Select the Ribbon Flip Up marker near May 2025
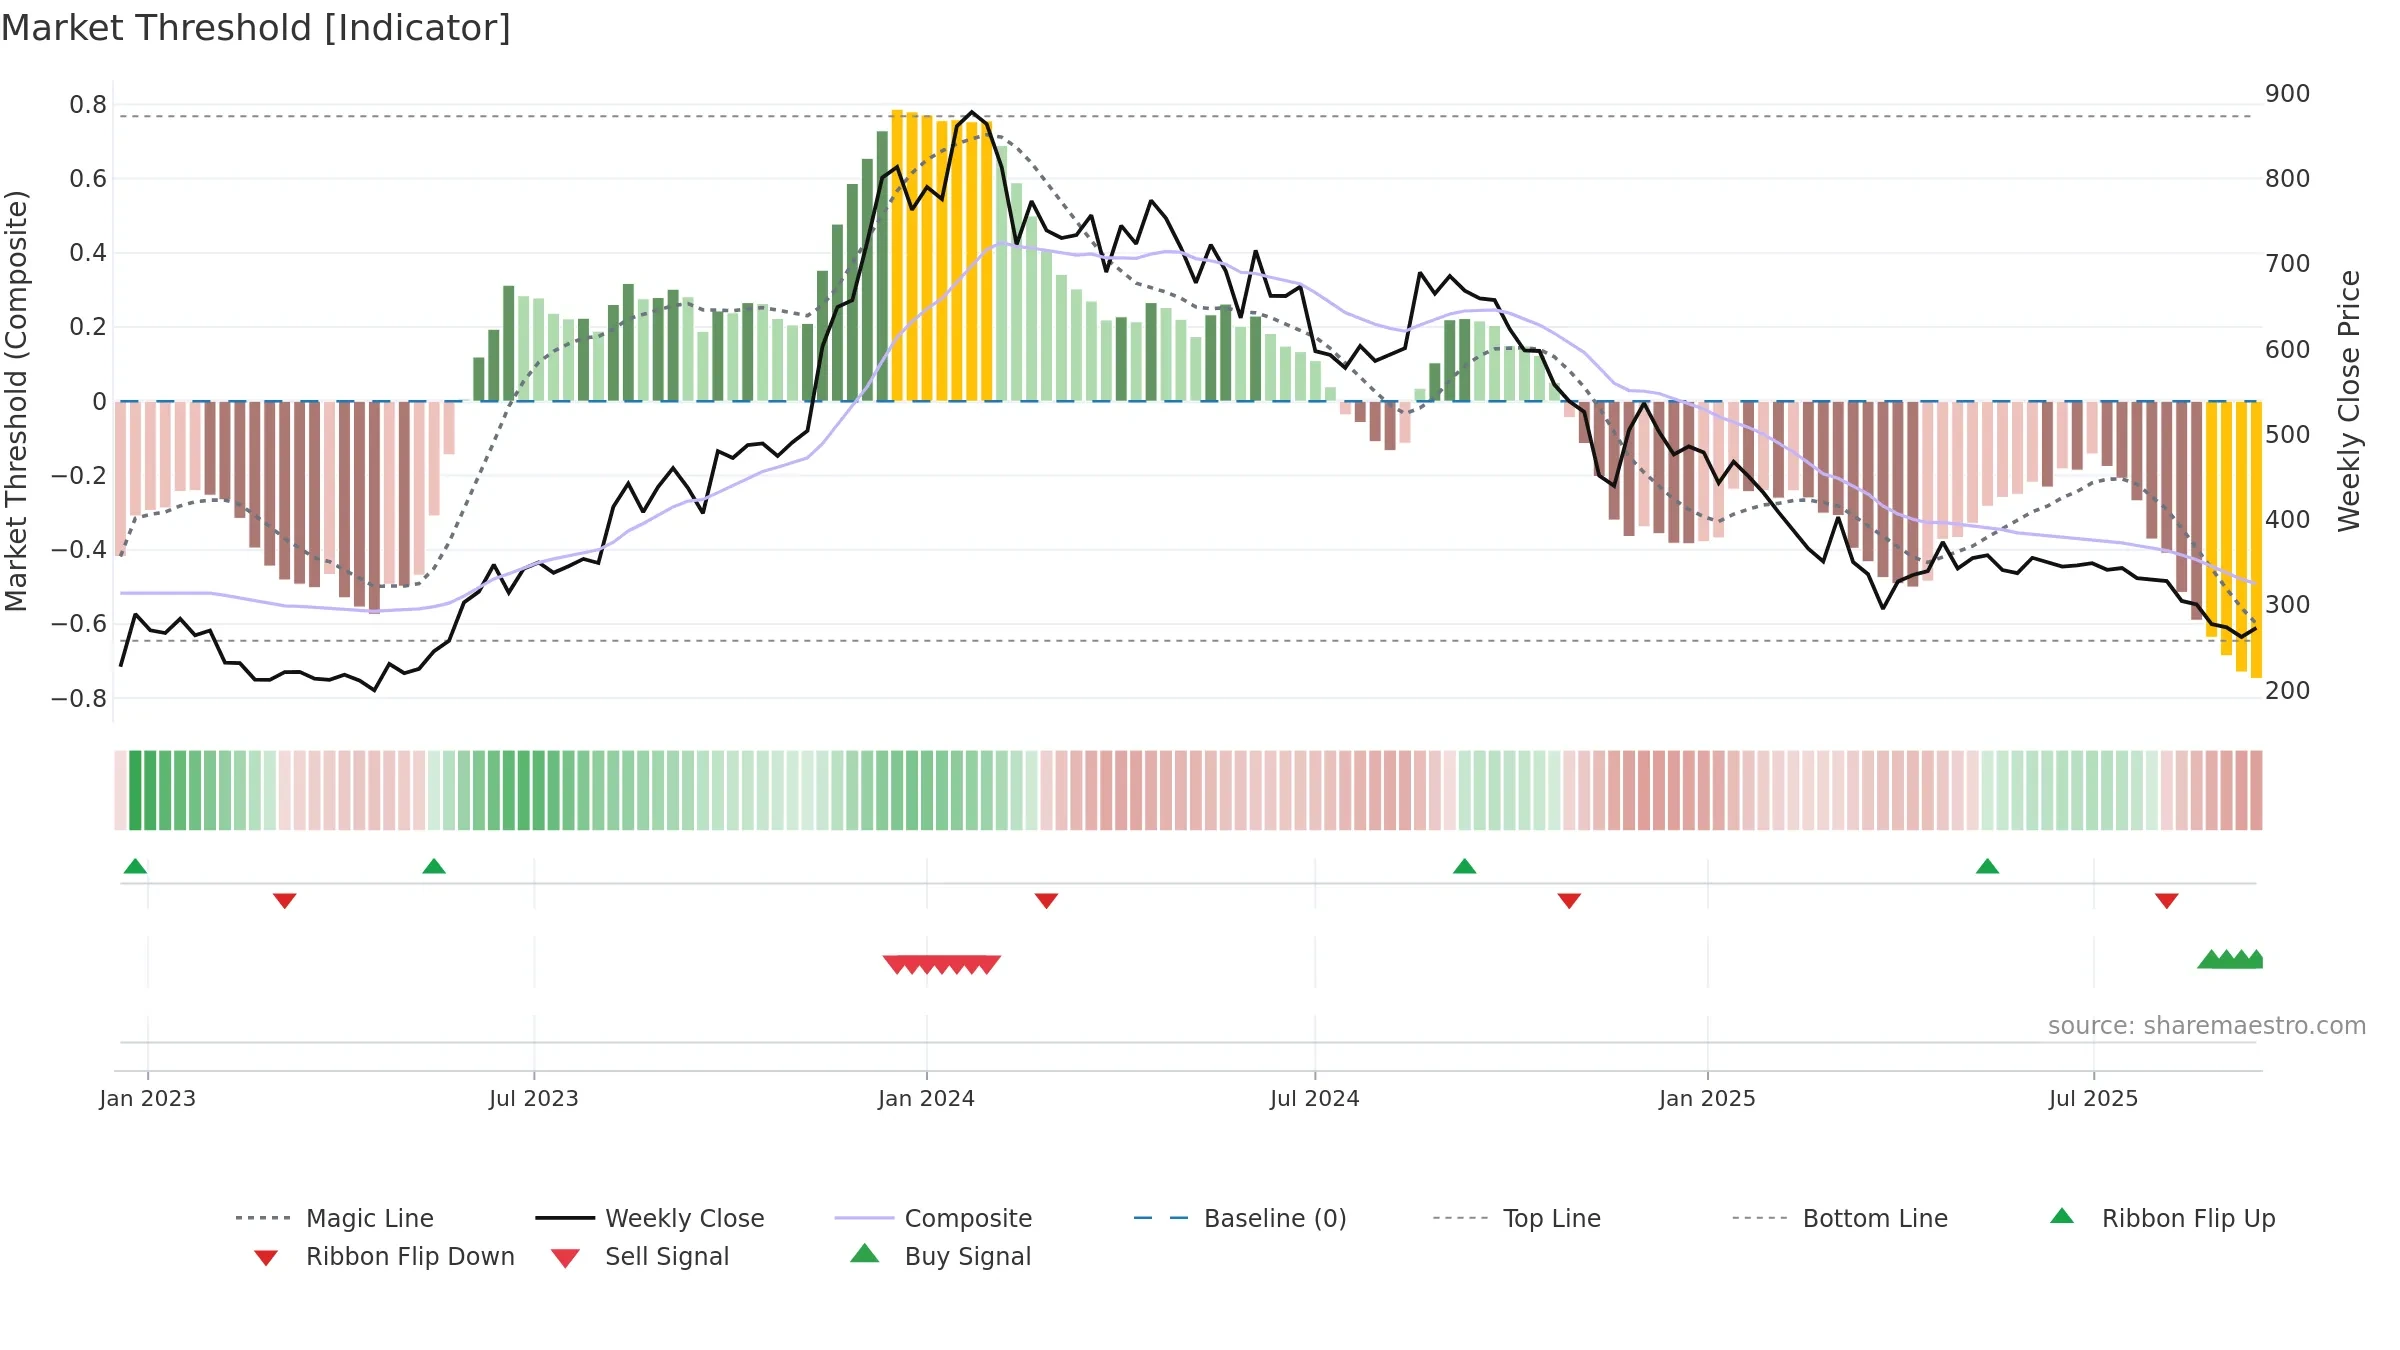Screen dimensions: 2400x1350 [1987, 866]
